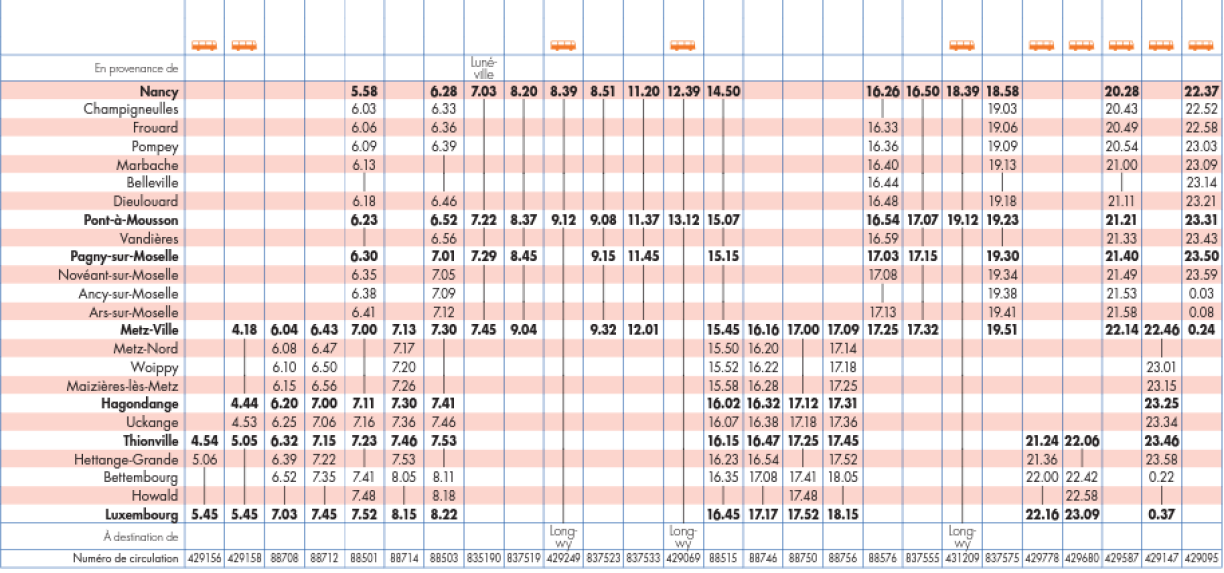The image size is (1224, 573).
Task: Select the bus icon above column 429095
Action: coord(1201,45)
